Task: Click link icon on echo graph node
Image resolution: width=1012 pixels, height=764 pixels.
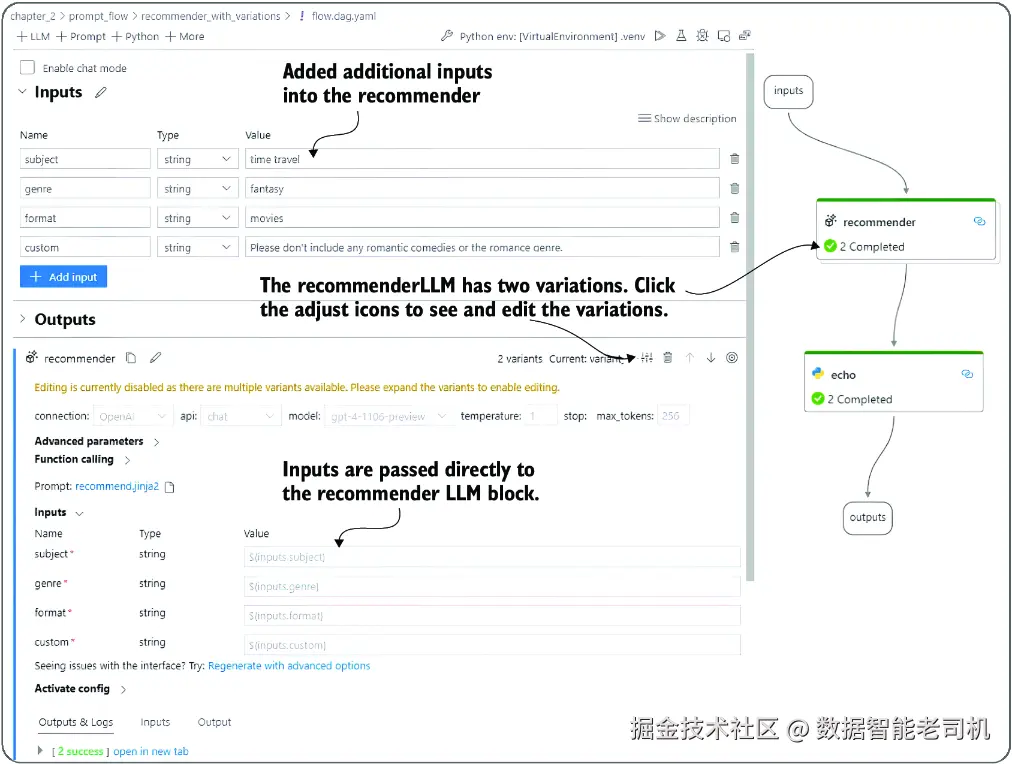Action: [x=967, y=374]
